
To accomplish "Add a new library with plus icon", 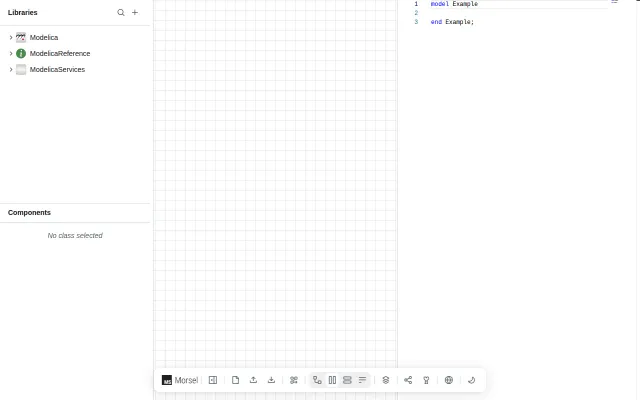I will 135,13.
